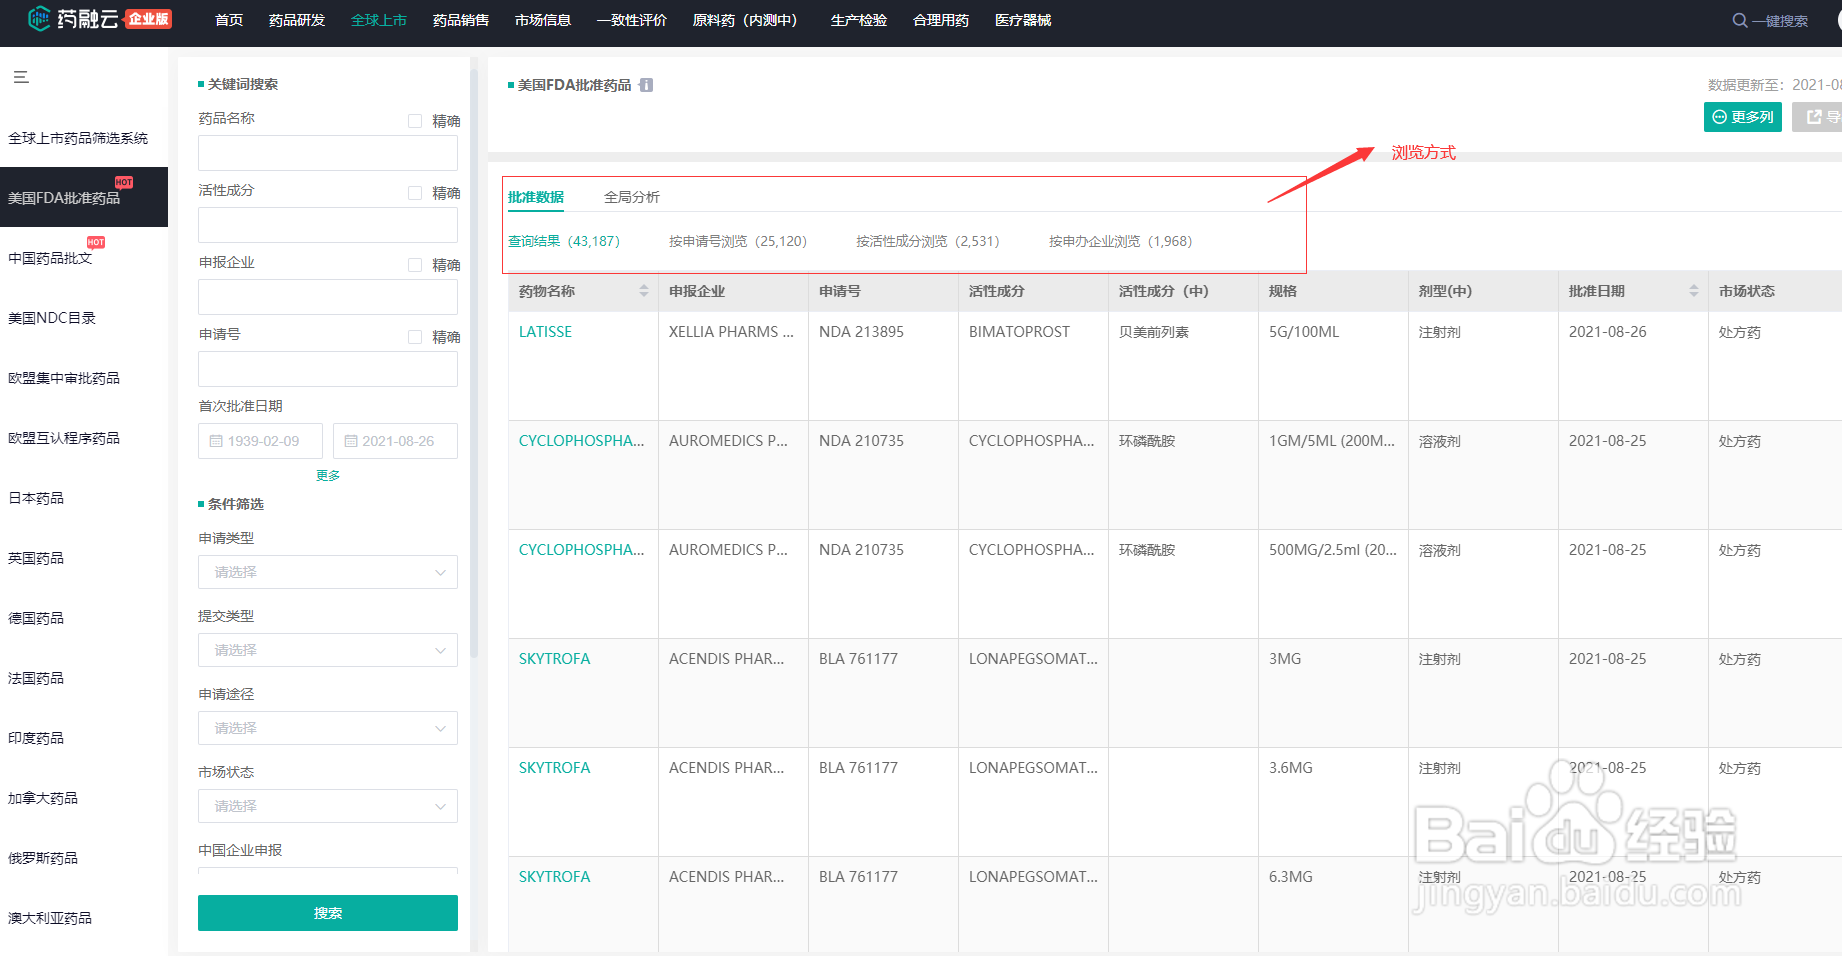Viewport: 1842px width, 956px height.
Task: Click the 药融云 logo icon
Action: [39, 18]
